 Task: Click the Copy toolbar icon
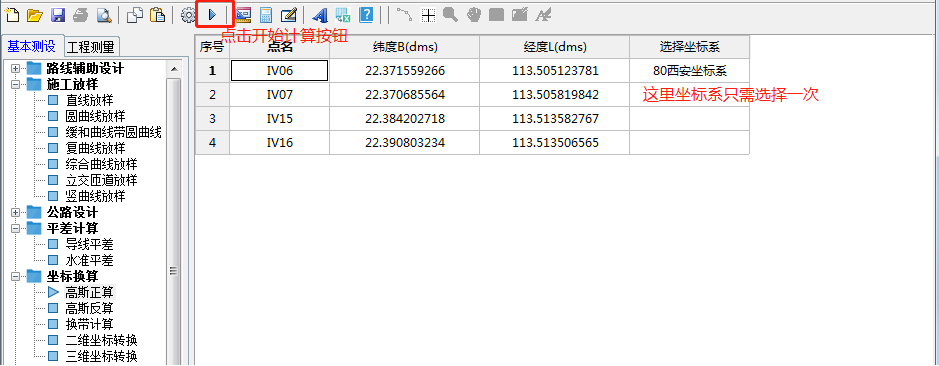[x=135, y=15]
